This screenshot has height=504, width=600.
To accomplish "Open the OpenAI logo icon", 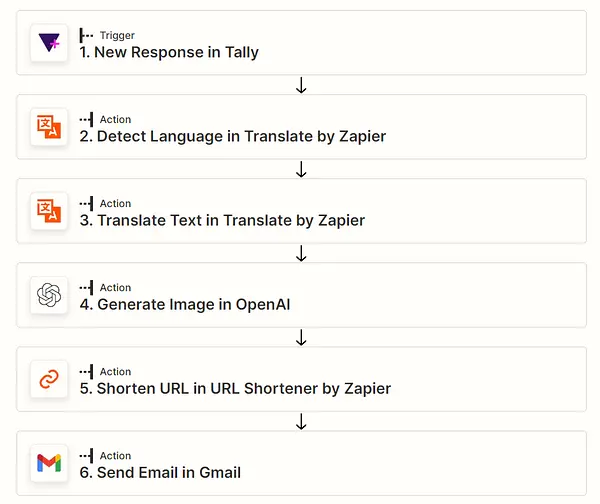I will (x=49, y=295).
